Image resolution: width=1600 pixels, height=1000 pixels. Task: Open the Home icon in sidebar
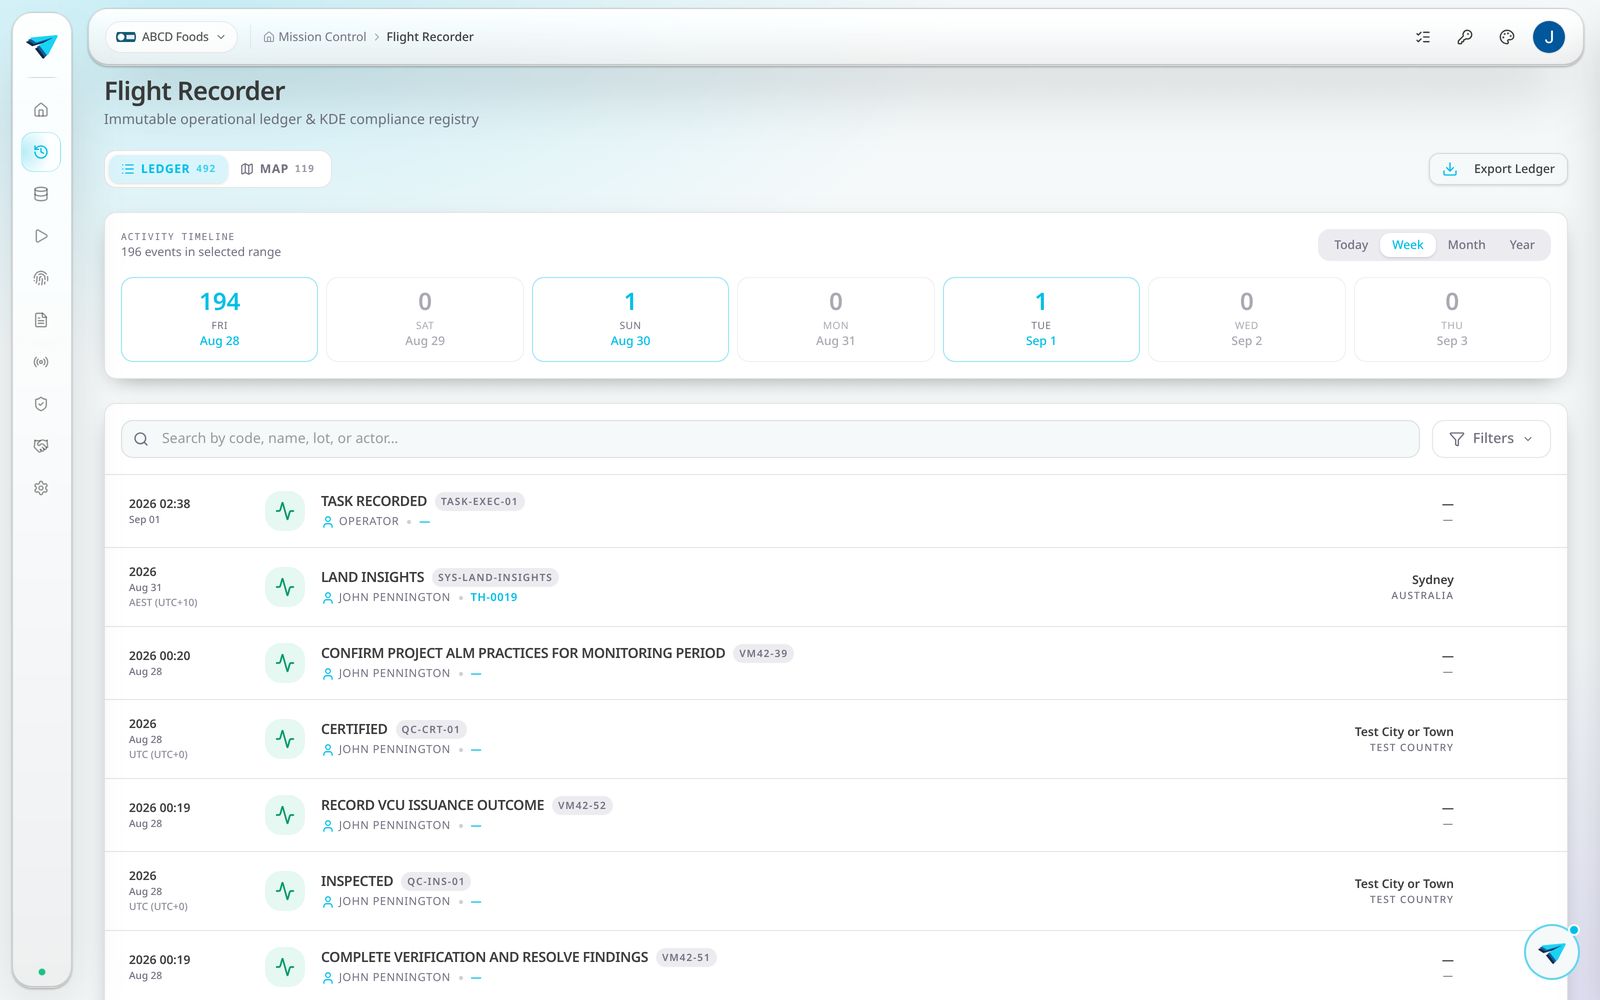click(41, 110)
